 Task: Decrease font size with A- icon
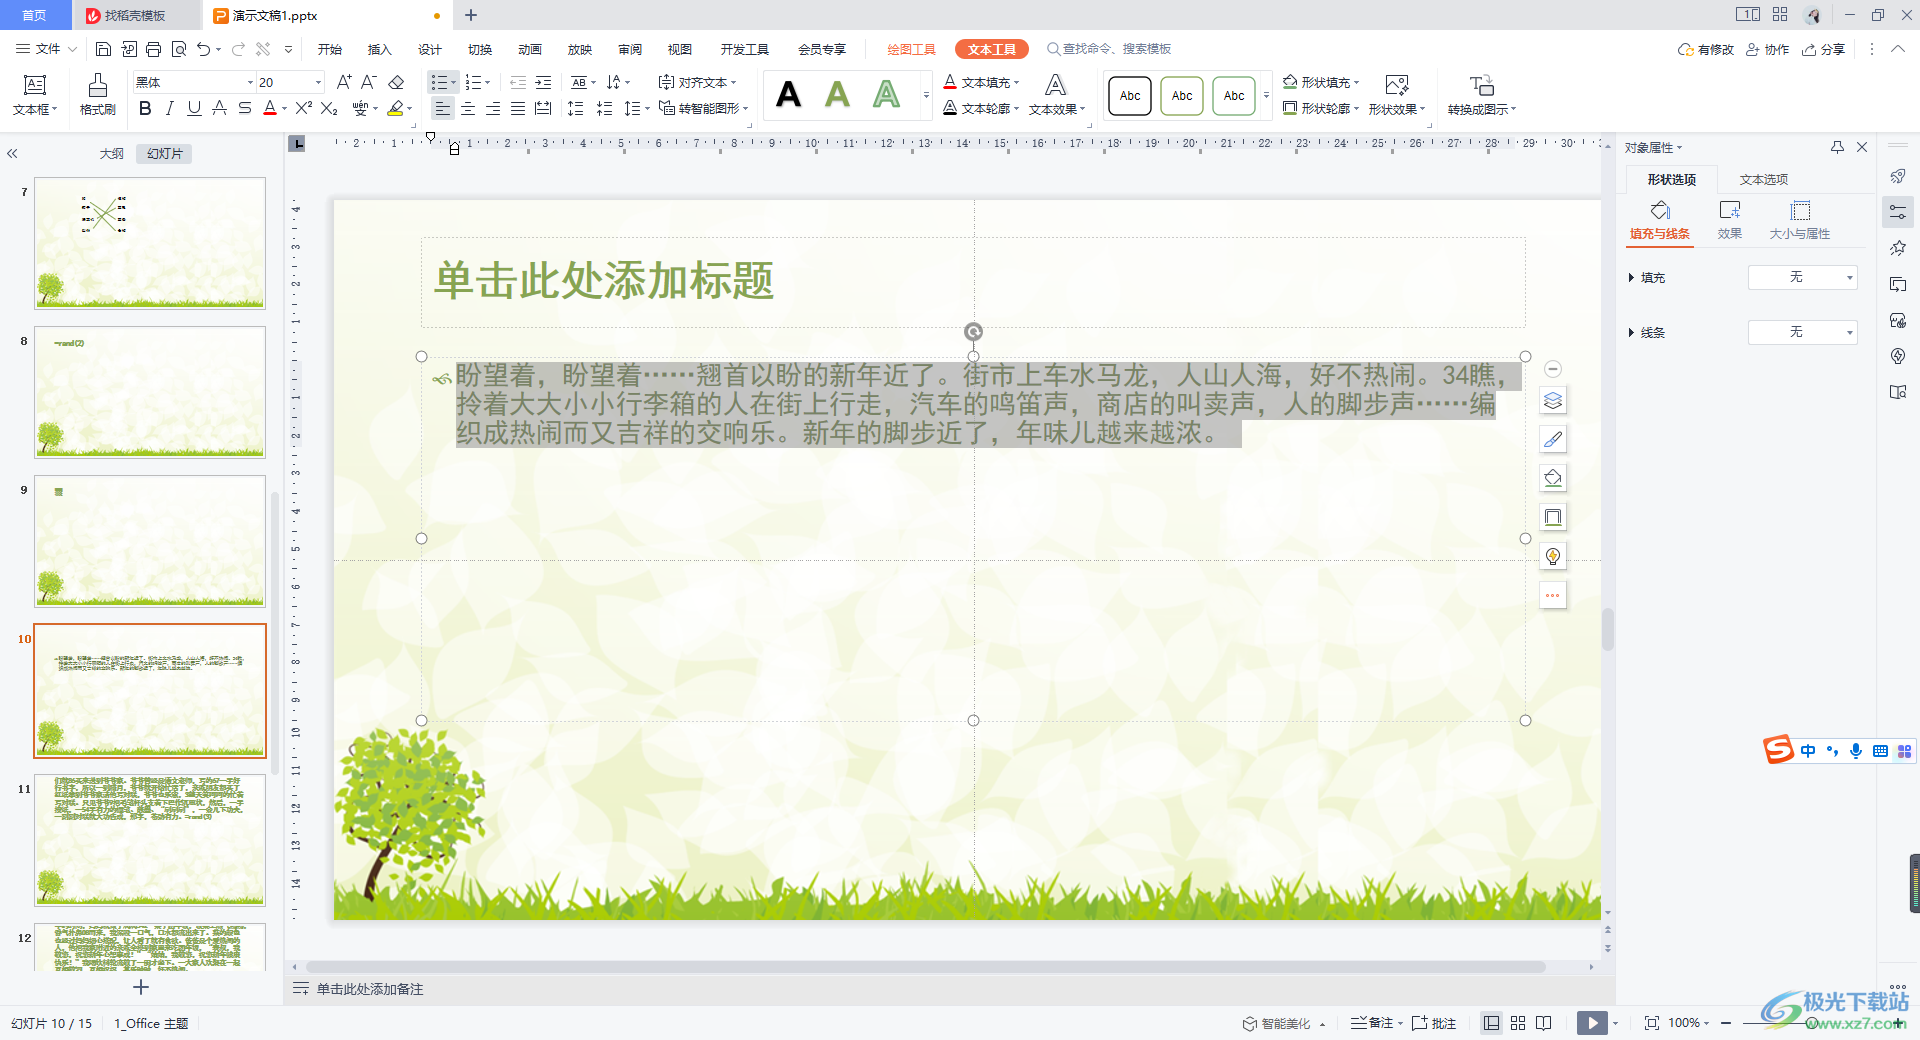pos(369,82)
